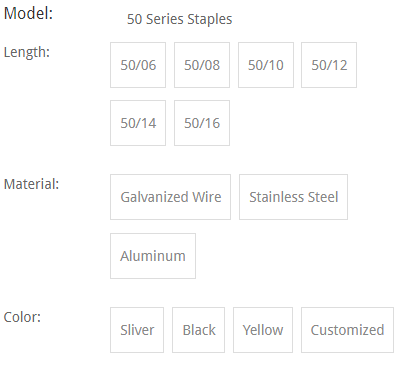The image size is (405, 377).
Task: Choose Stainless Steel material
Action: (293, 197)
